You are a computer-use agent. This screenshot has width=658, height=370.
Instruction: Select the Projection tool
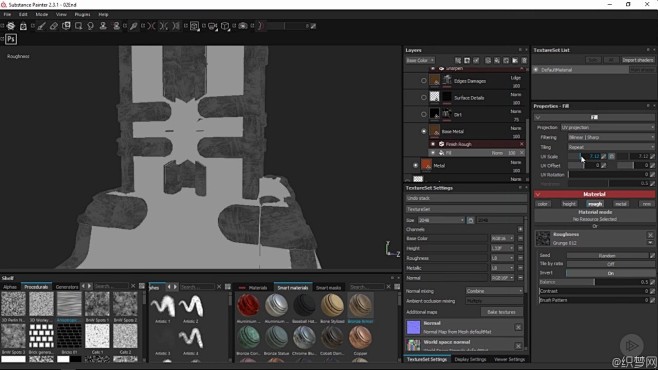click(x=66, y=26)
